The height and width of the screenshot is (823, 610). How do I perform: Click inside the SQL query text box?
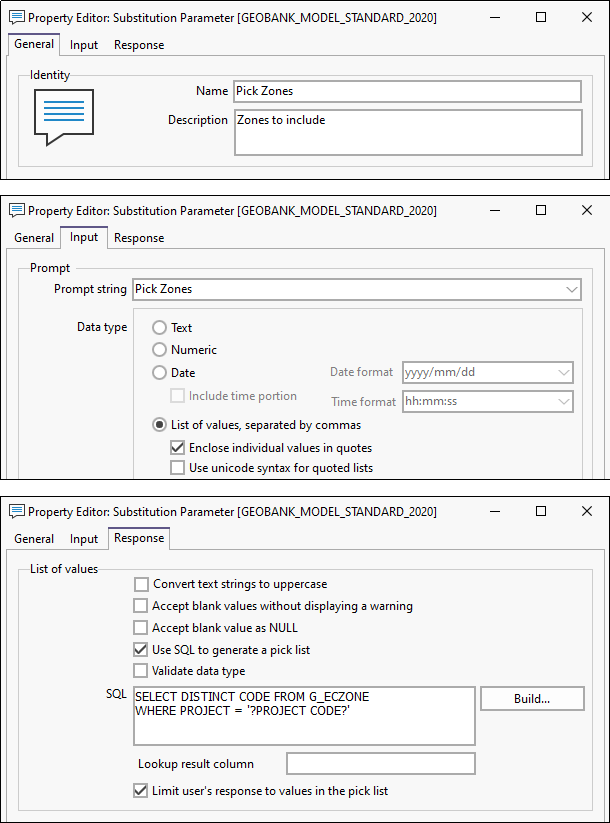304,715
